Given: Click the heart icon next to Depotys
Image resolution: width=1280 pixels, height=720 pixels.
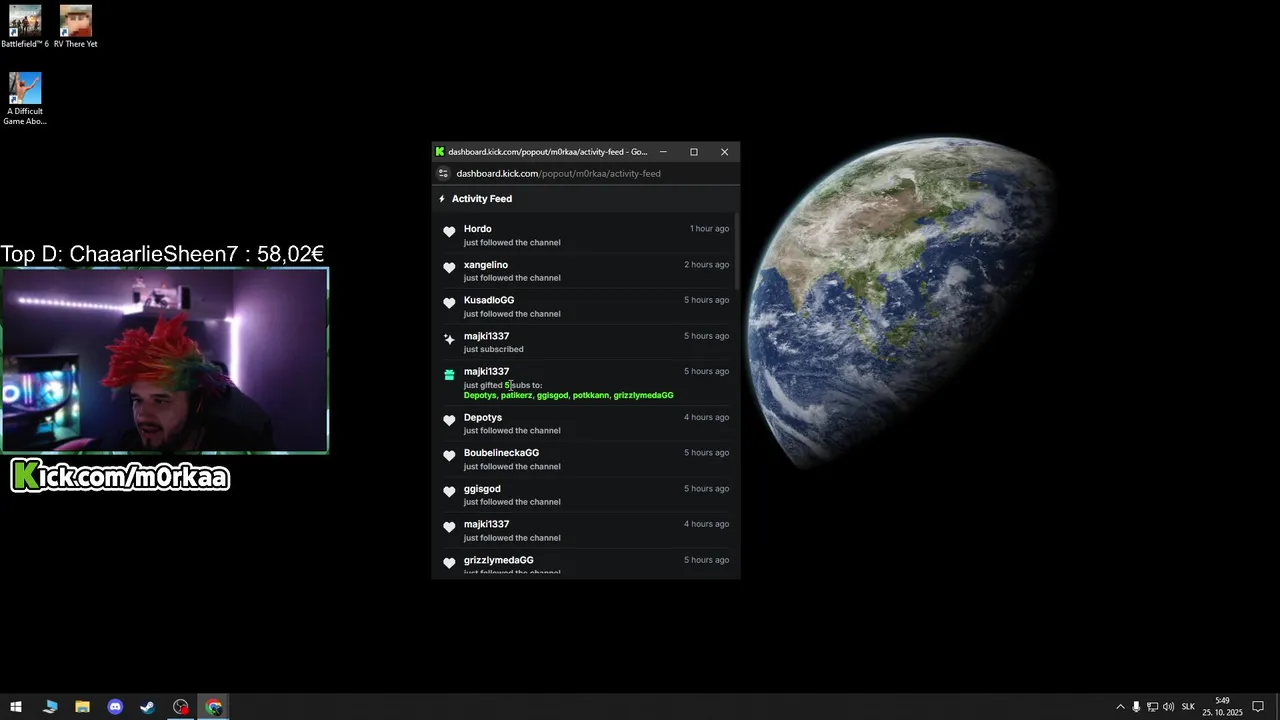Looking at the screenshot, I should pyautogui.click(x=449, y=421).
